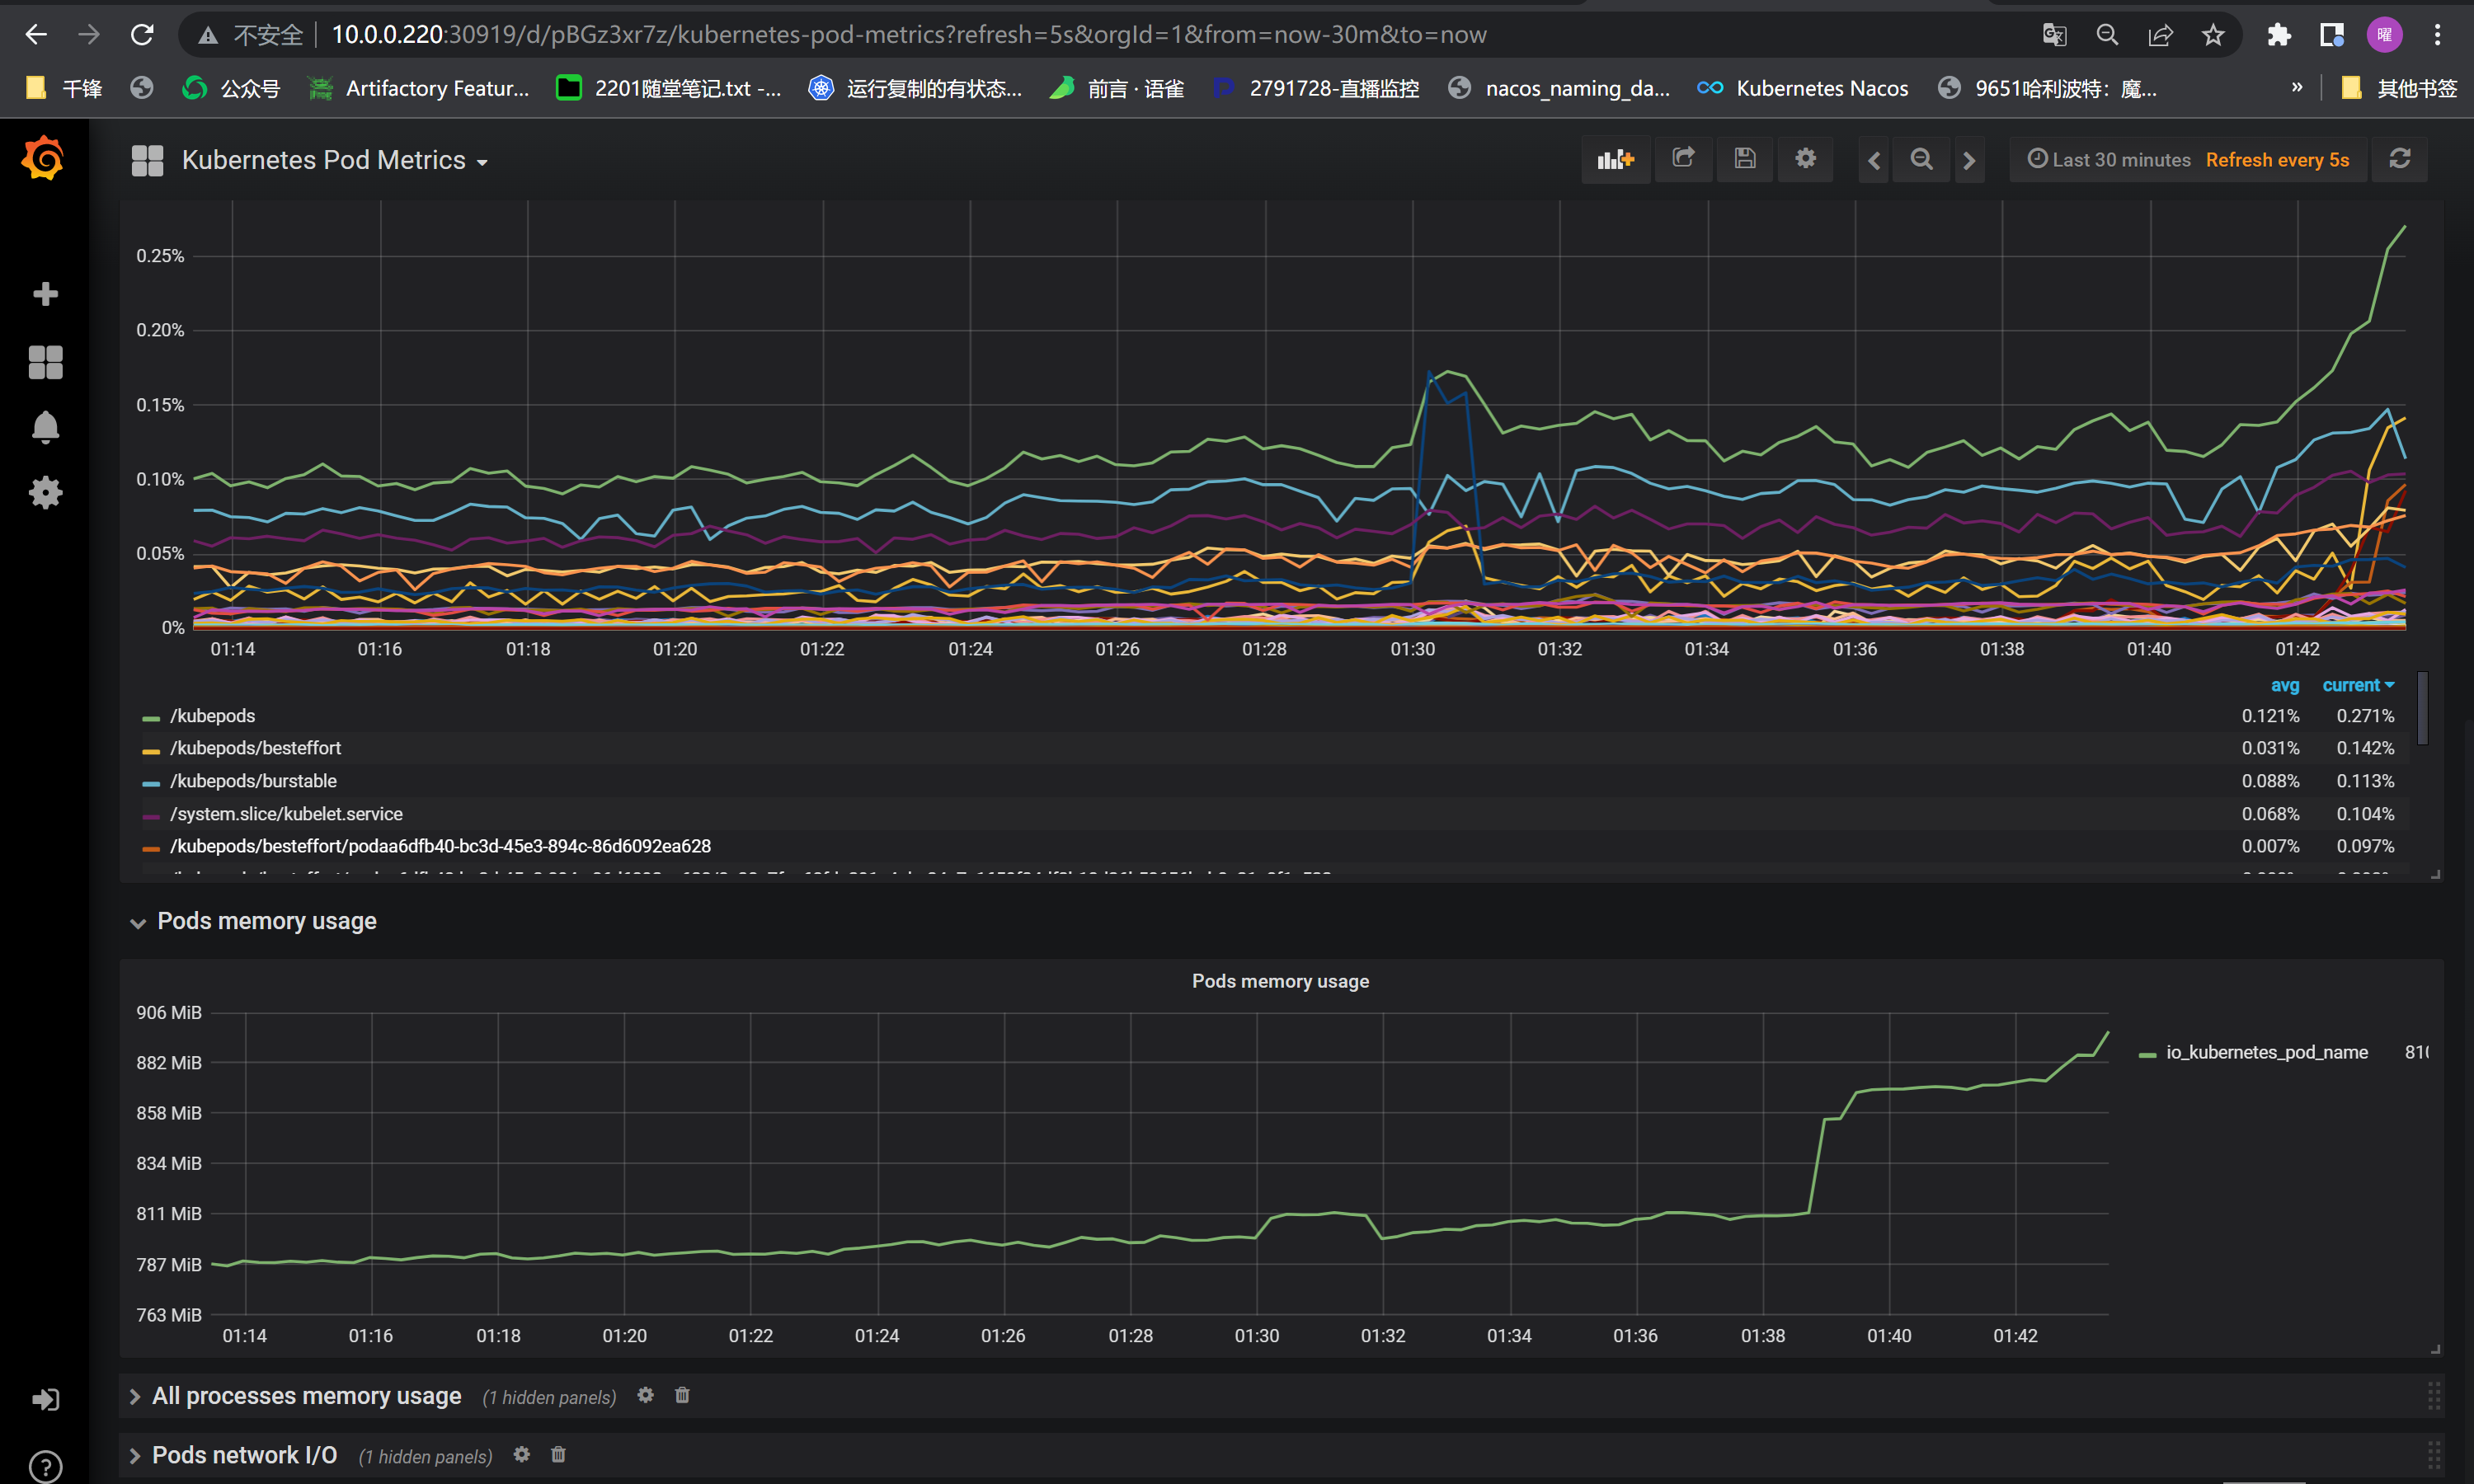
Task: Open Dashboard settings gear icon
Action: tap(1805, 159)
